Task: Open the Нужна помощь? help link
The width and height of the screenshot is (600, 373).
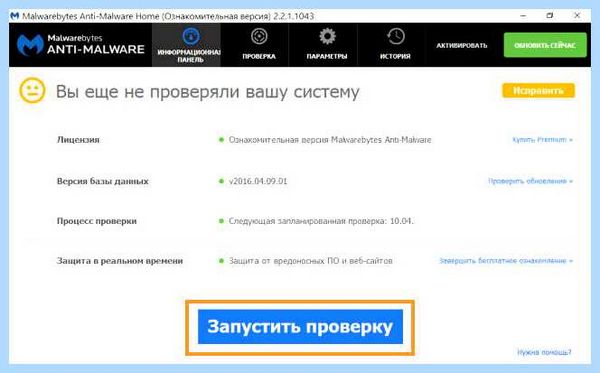Action: 544,352
